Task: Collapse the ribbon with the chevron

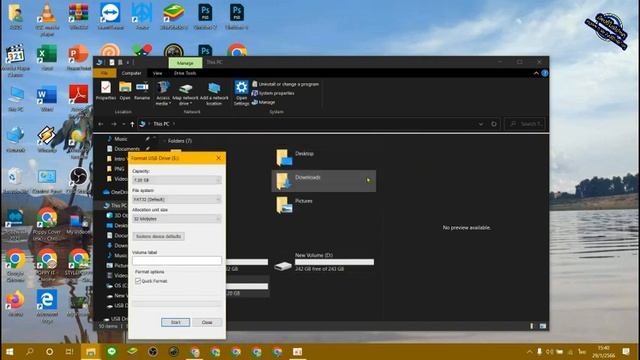Action: 536,73
